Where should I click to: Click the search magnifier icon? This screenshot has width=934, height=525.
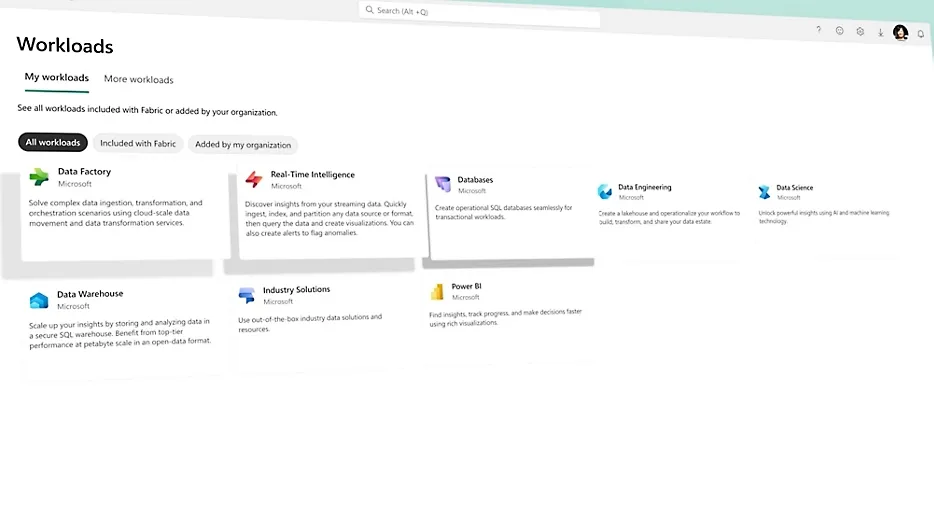(x=369, y=10)
